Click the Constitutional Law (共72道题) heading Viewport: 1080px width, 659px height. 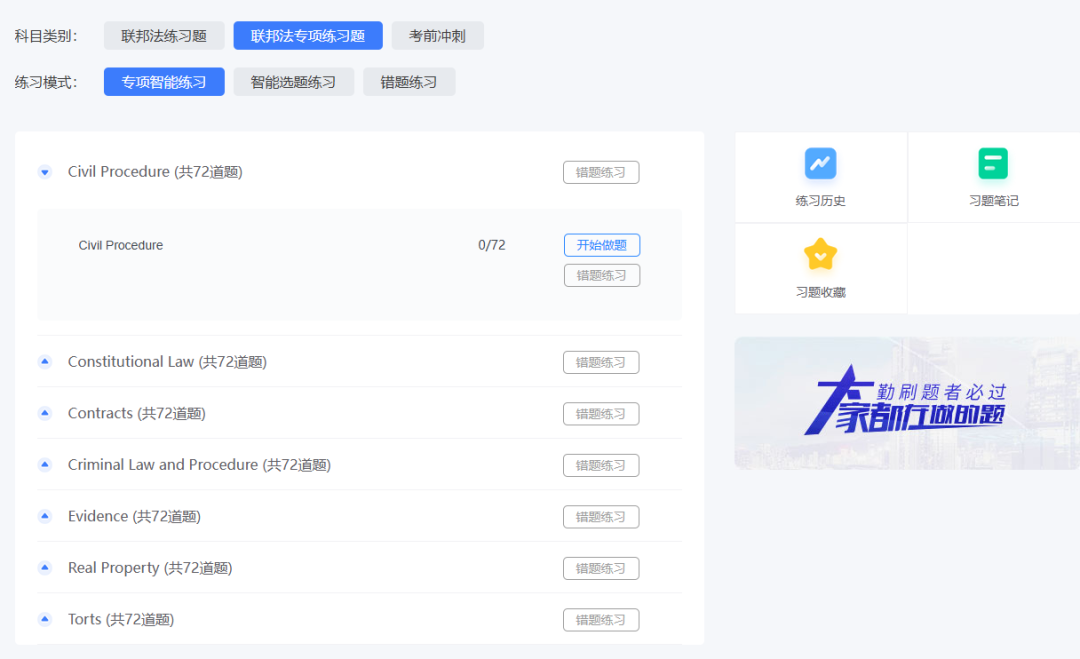pyautogui.click(x=167, y=362)
